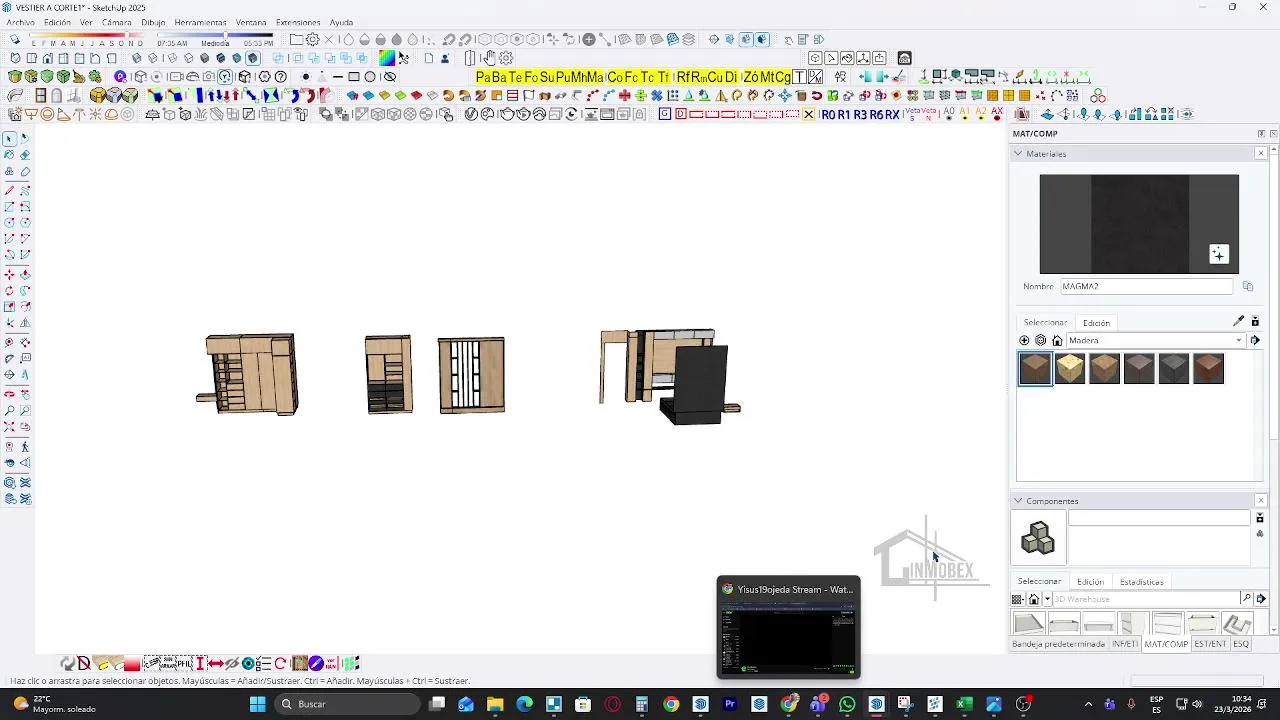Viewport: 1280px width, 720px height.
Task: Switch to the INF/ETI tray tab
Action: (x=1125, y=644)
